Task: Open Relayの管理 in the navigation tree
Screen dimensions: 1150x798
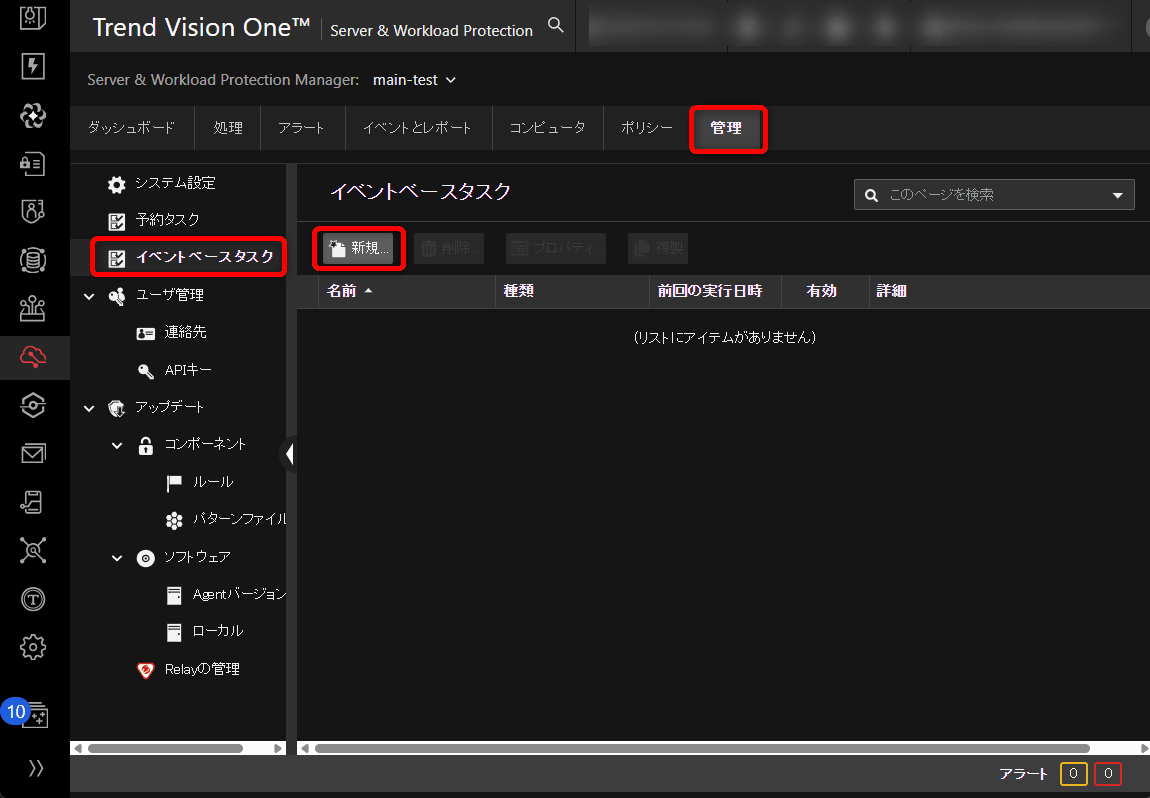Action: [x=203, y=669]
